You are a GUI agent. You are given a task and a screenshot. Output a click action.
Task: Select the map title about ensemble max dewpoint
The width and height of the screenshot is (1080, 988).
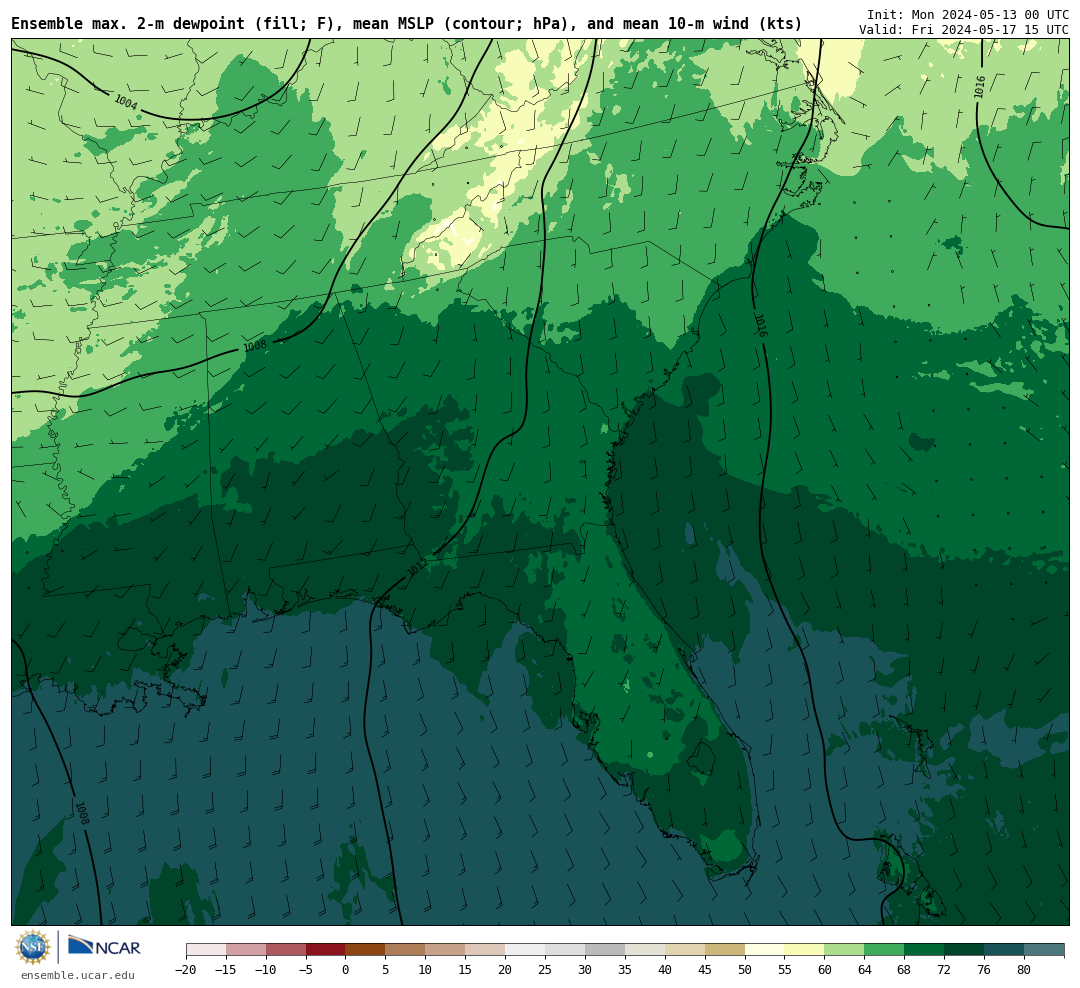pyautogui.click(x=406, y=24)
